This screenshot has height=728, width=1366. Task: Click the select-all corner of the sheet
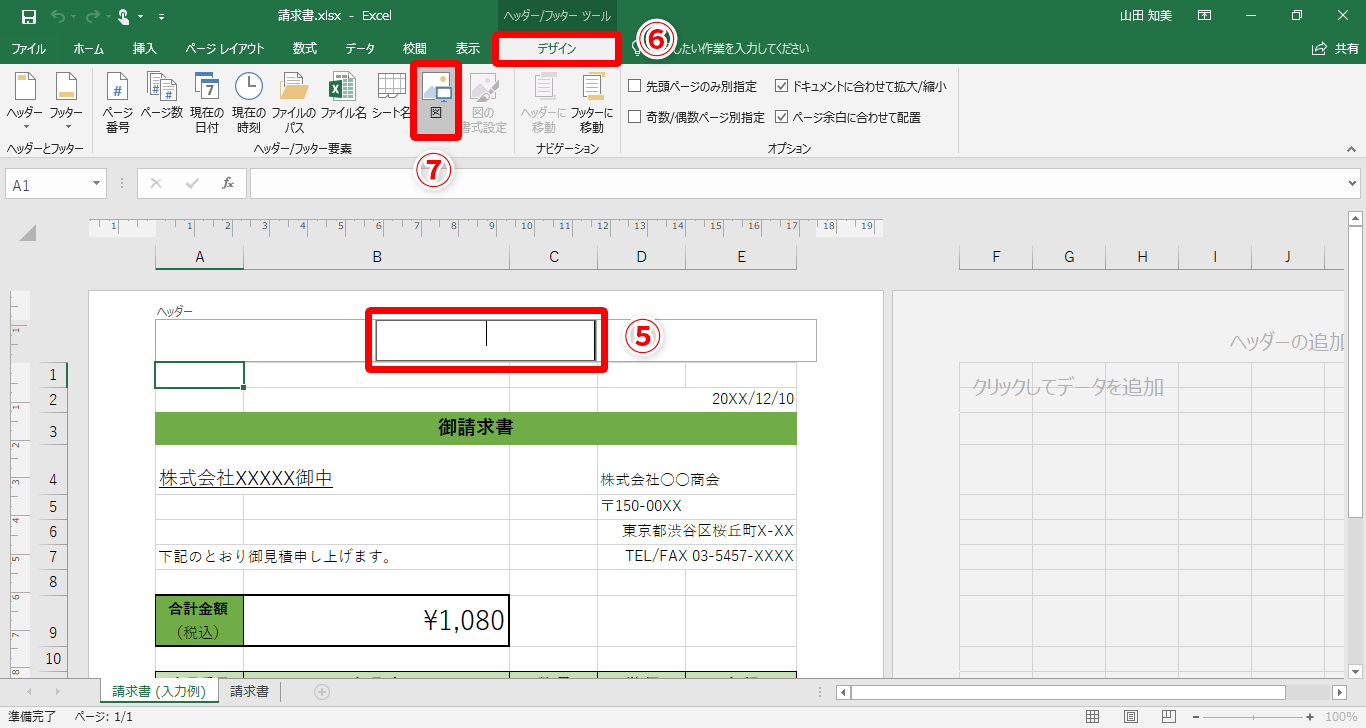tap(28, 234)
